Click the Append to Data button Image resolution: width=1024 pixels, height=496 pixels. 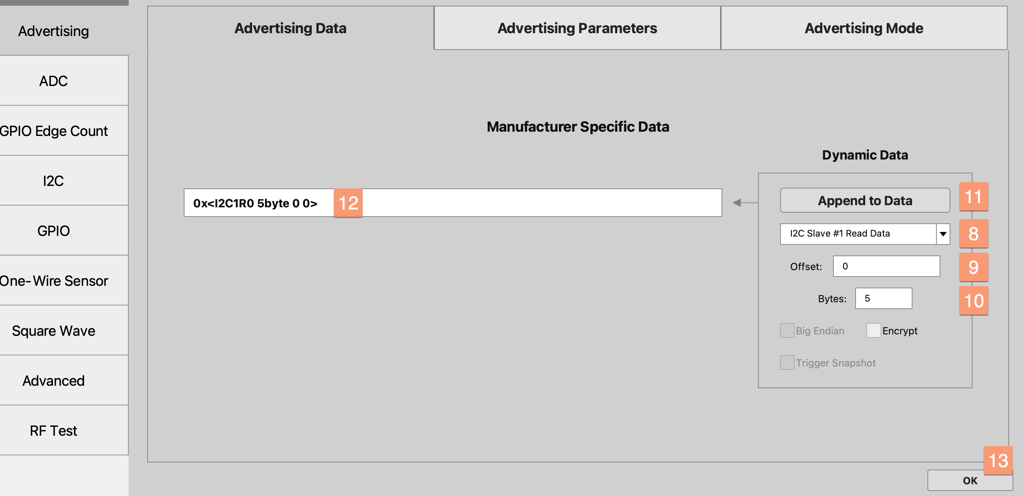click(864, 200)
